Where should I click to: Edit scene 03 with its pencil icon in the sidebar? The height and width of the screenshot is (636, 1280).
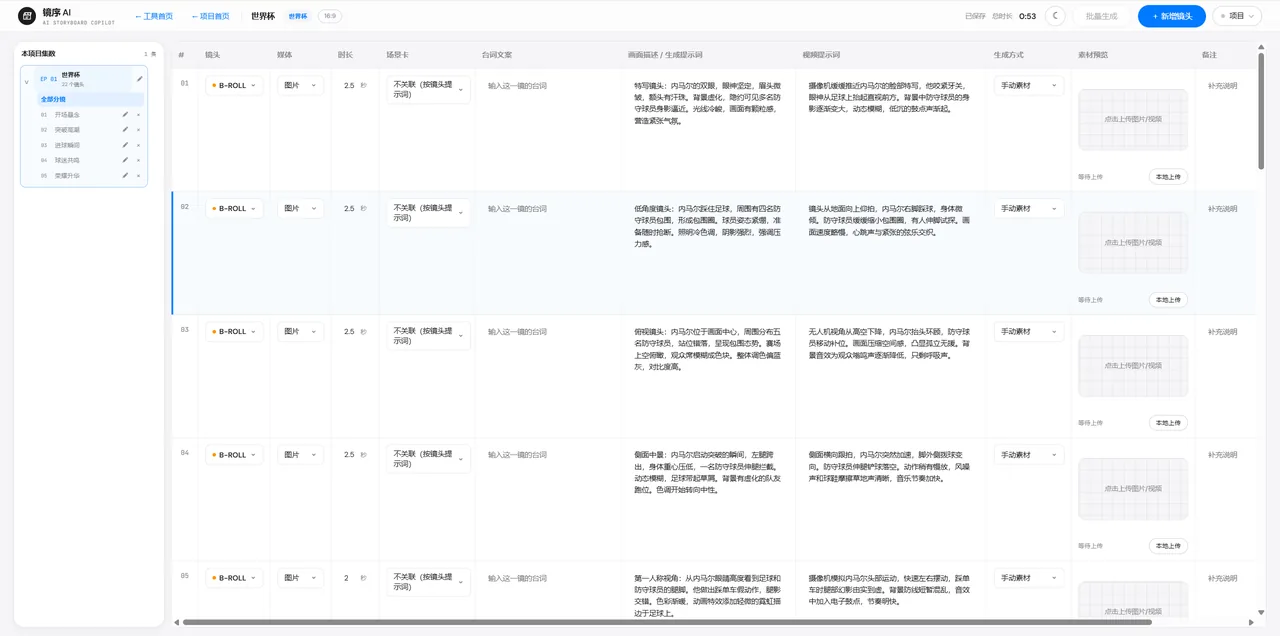[x=125, y=145]
